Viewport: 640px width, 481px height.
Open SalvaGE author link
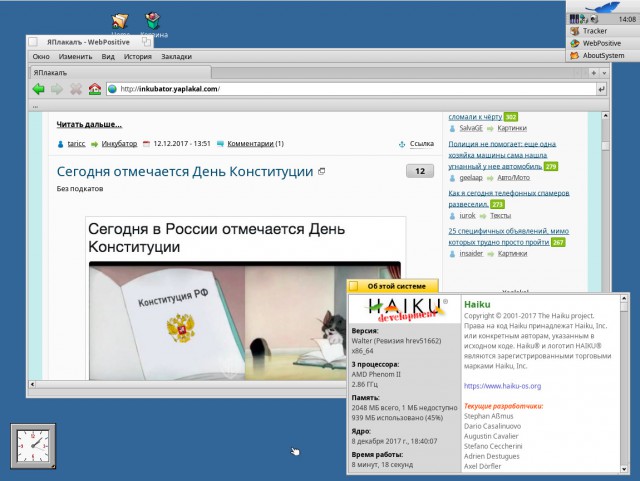471,128
